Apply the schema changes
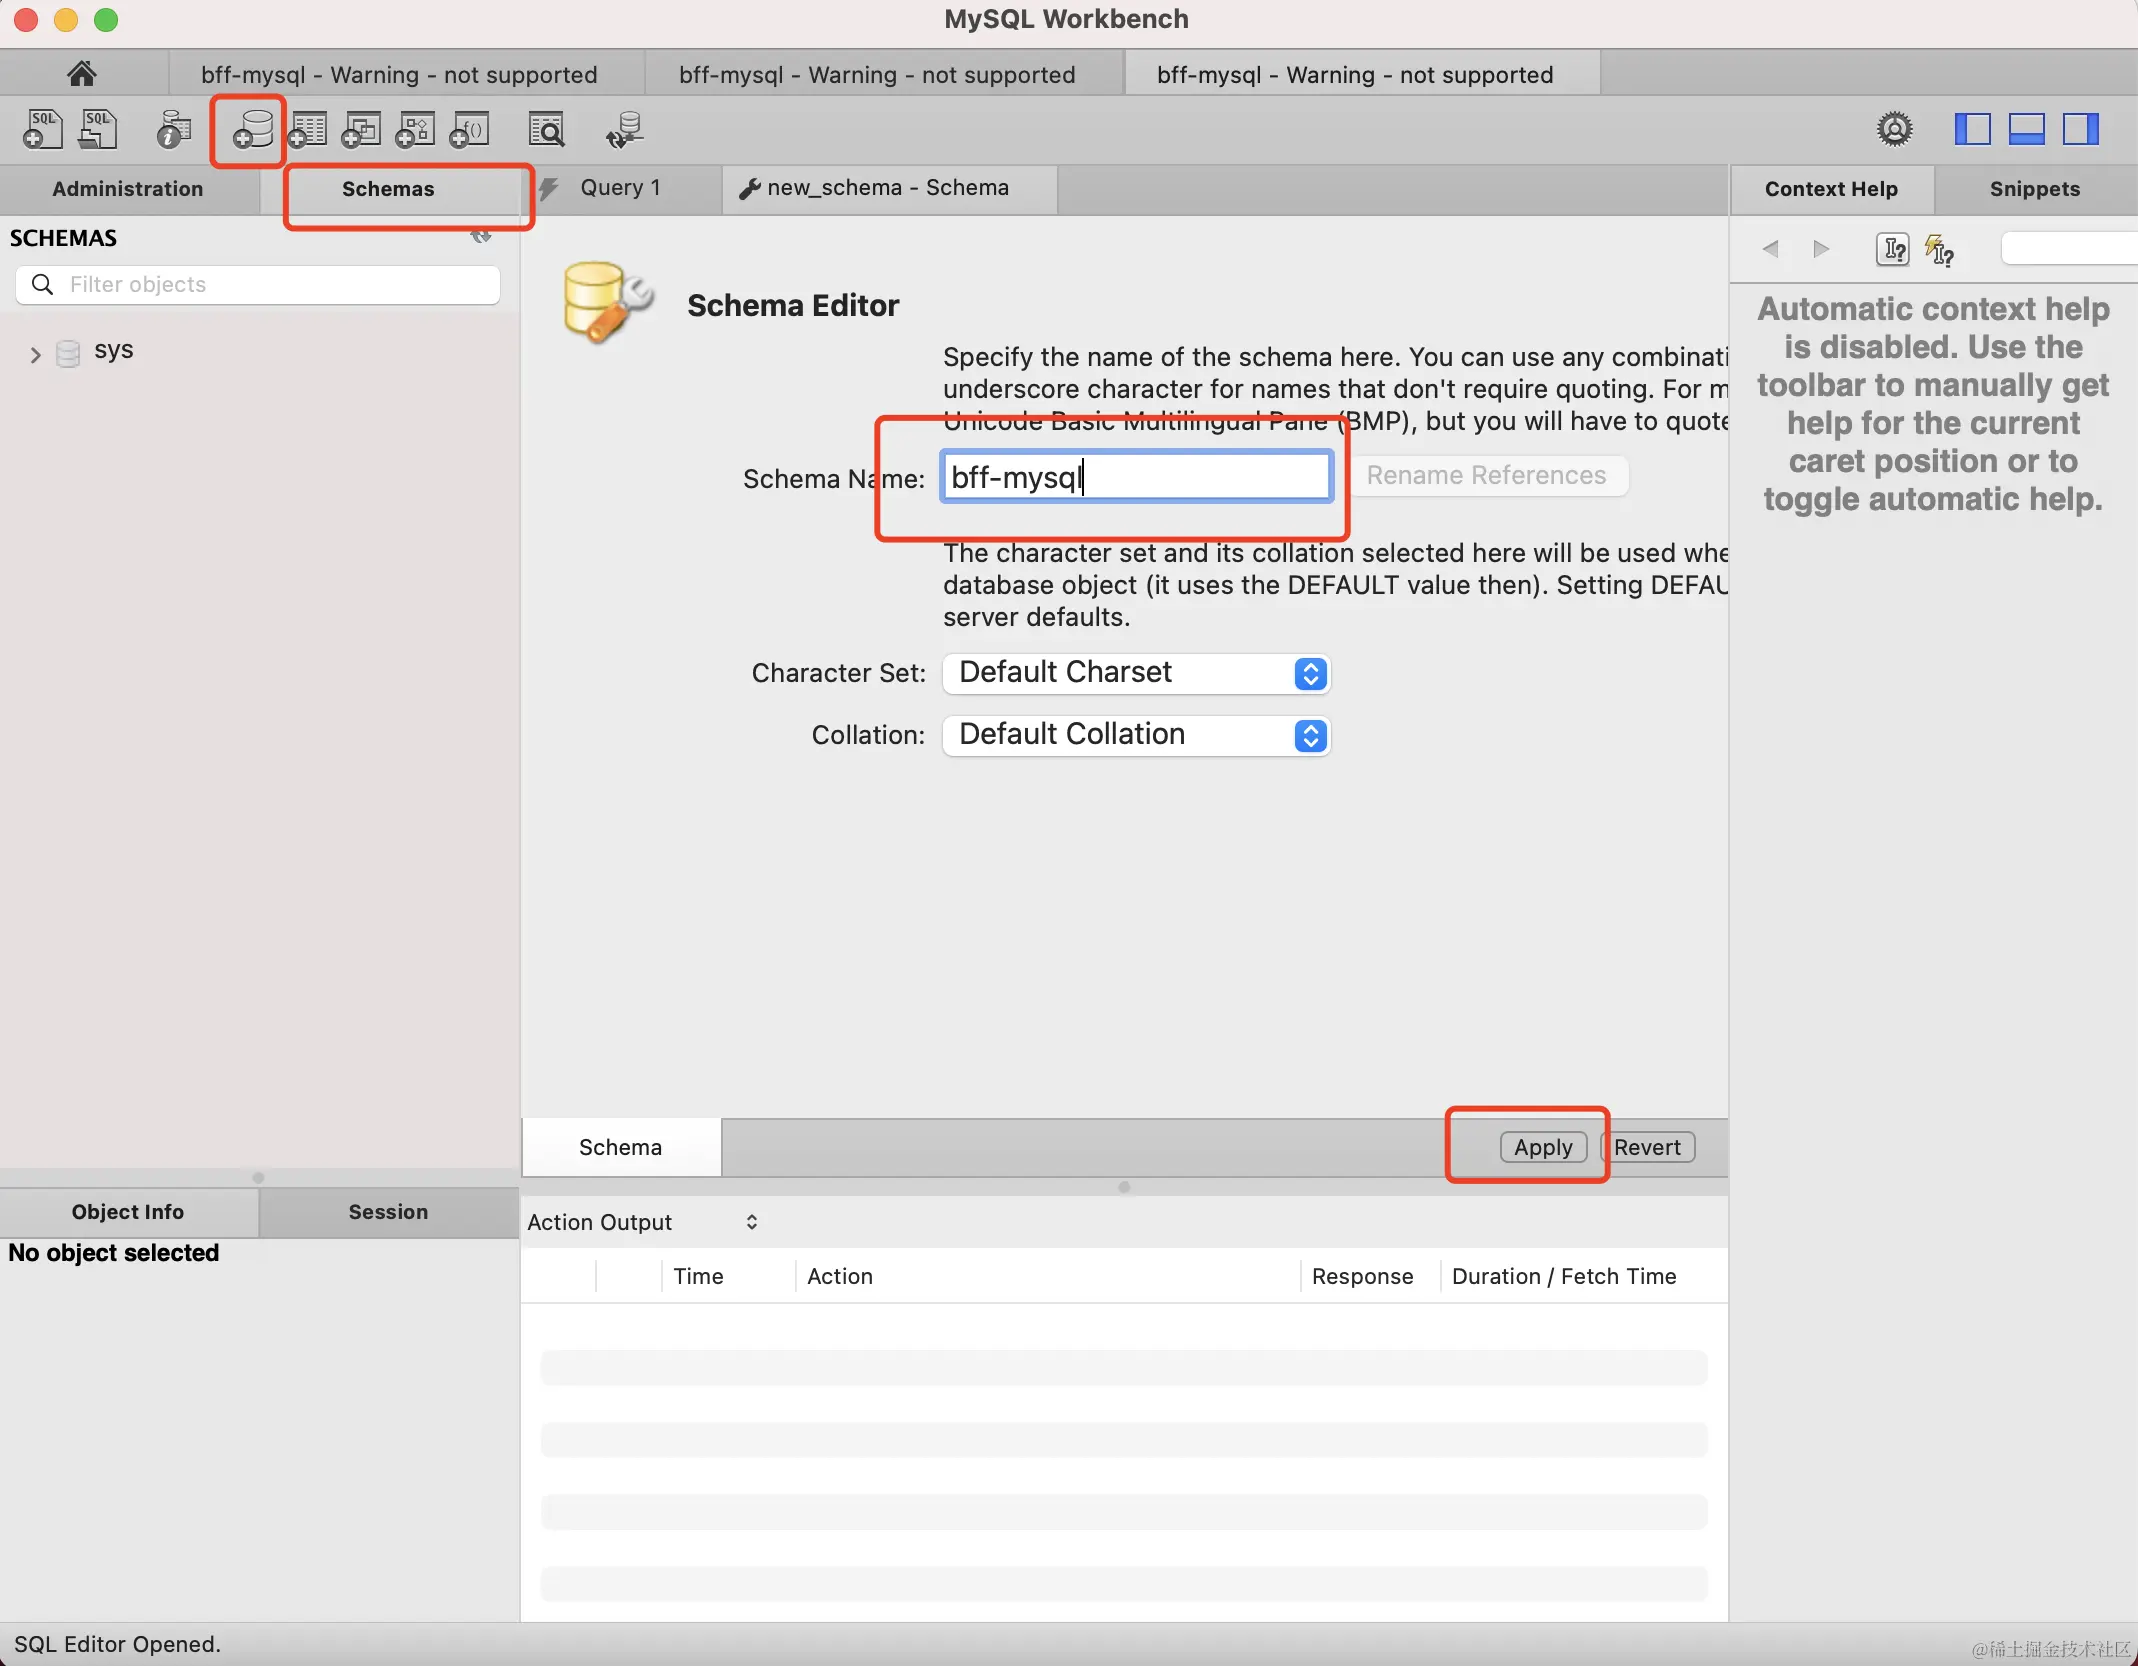The image size is (2138, 1666). click(1541, 1147)
